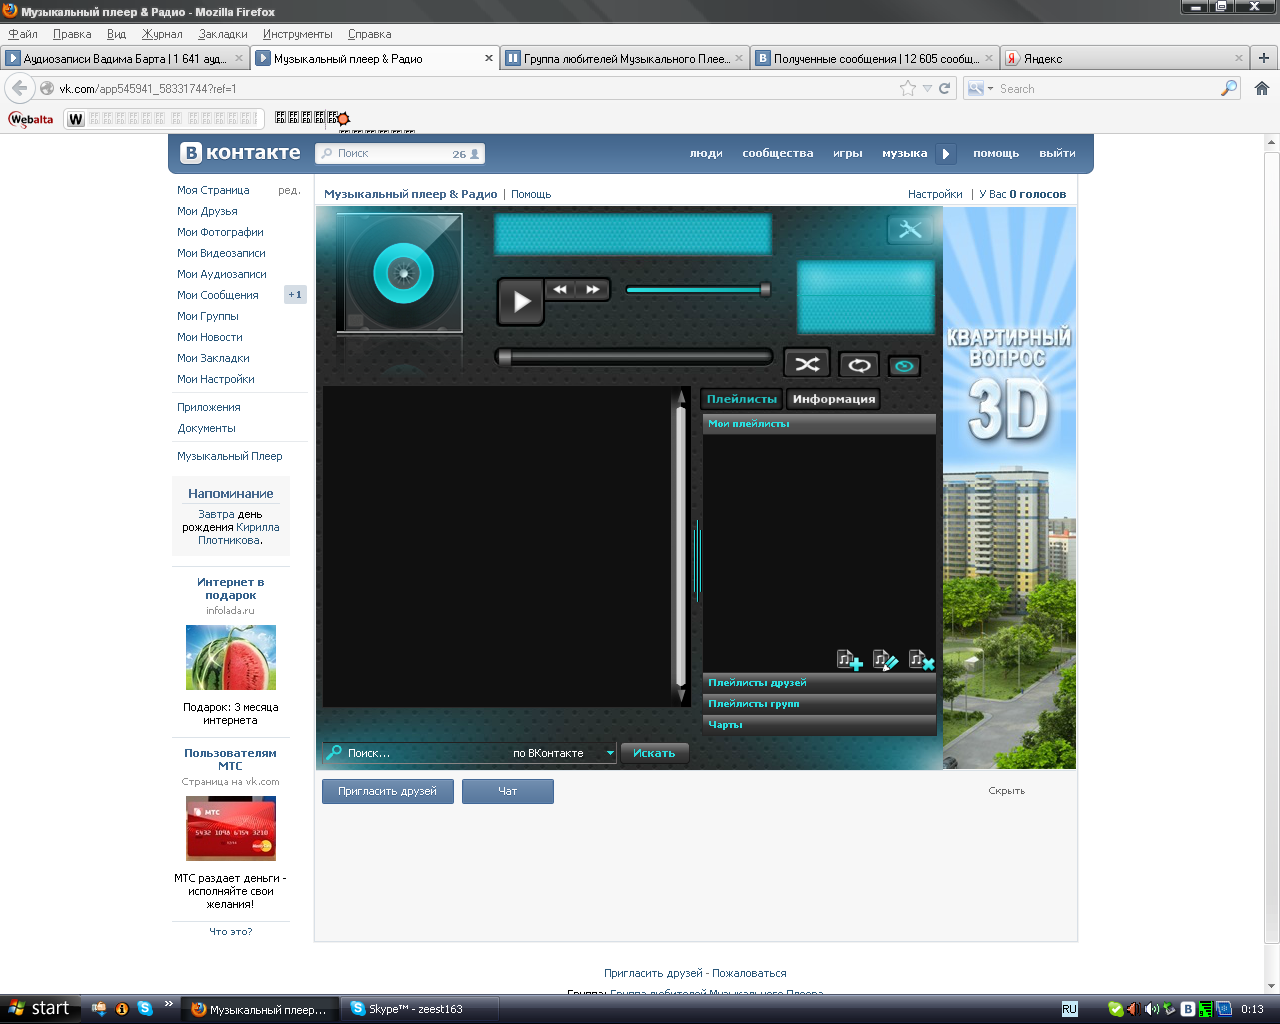The width and height of the screenshot is (1280, 1024).
Task: Toggle shuffle mode in the player
Action: pyautogui.click(x=807, y=364)
